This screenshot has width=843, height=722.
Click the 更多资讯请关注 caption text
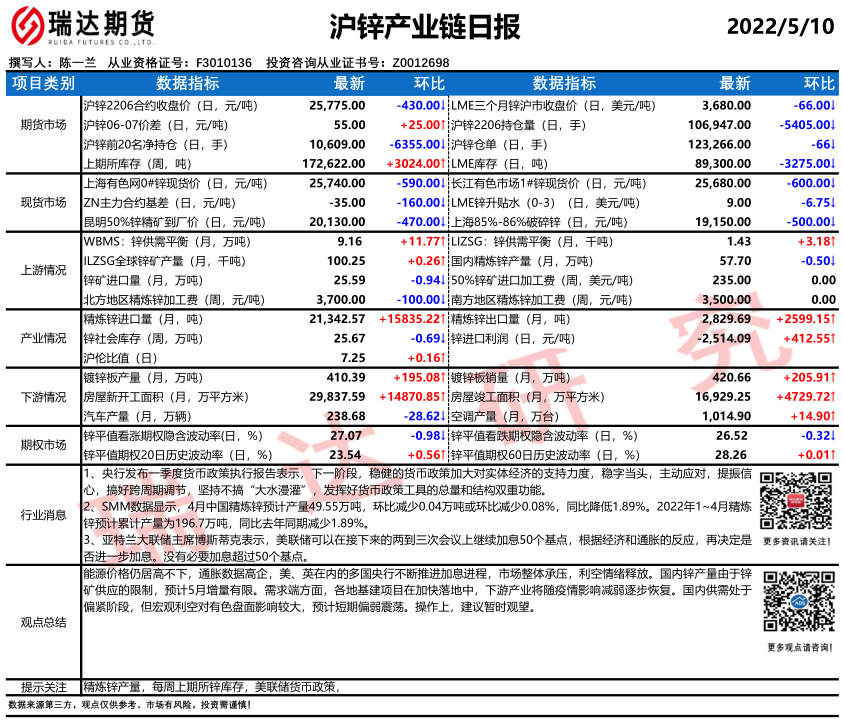pos(795,540)
